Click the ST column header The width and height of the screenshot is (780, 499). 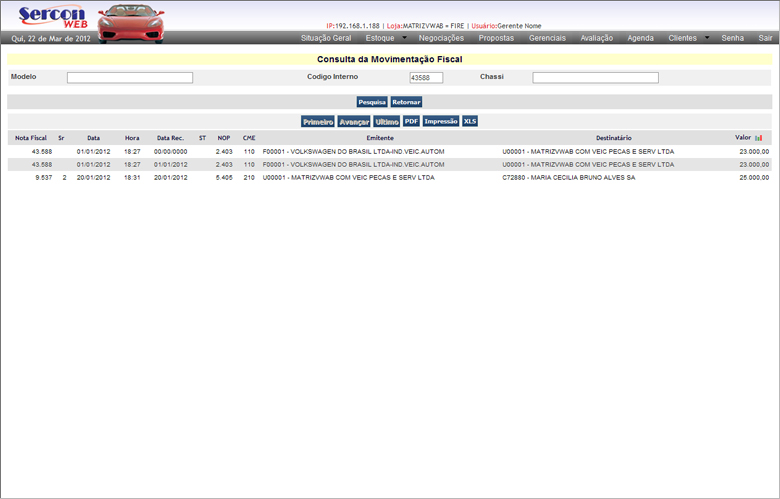pyautogui.click(x=202, y=138)
